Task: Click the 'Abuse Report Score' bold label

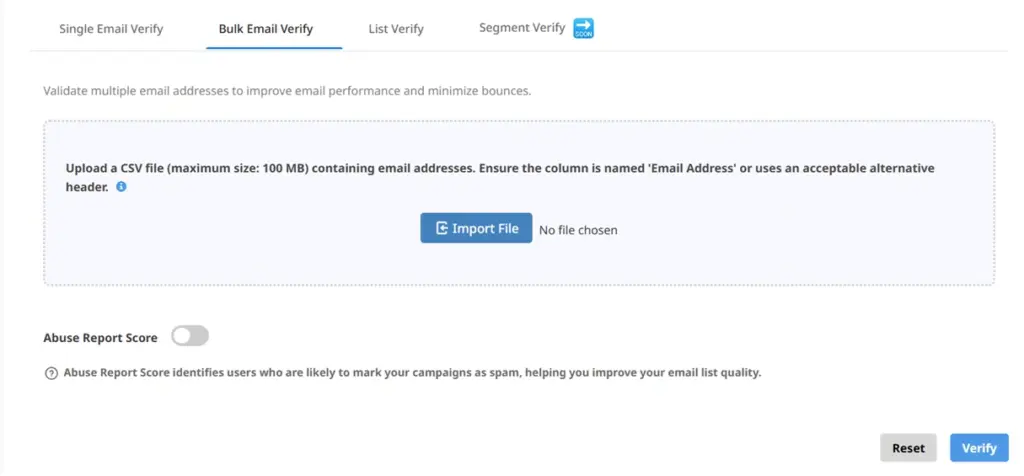Action: pos(101,338)
